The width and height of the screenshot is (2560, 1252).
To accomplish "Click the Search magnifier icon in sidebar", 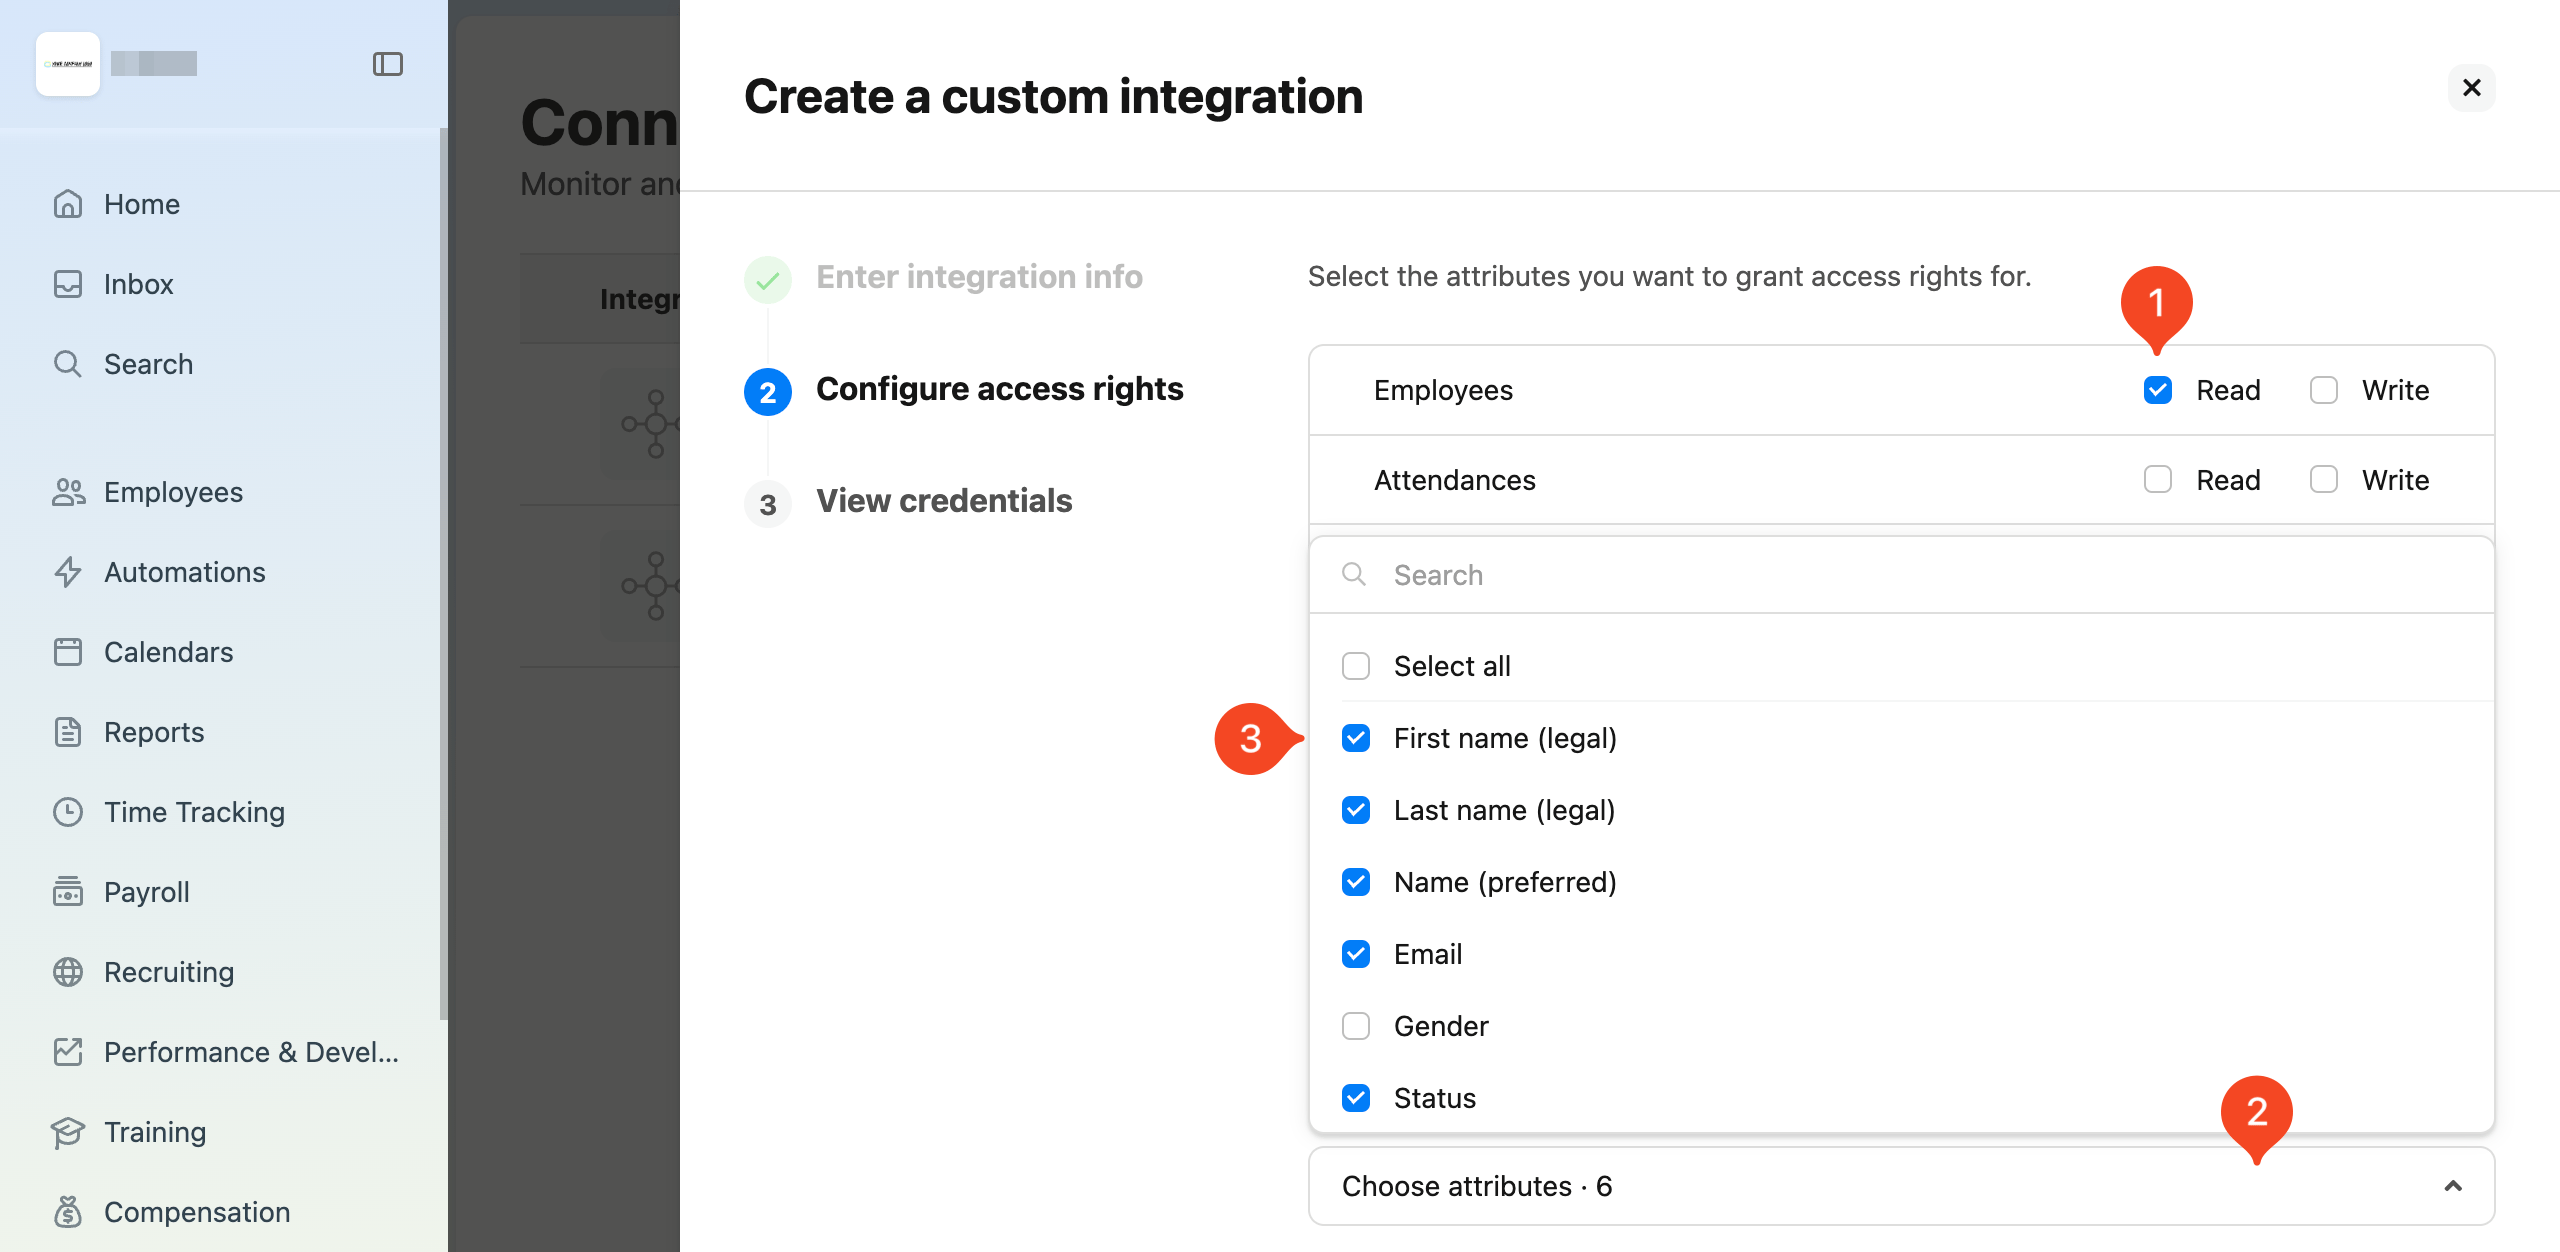I will 68,364.
